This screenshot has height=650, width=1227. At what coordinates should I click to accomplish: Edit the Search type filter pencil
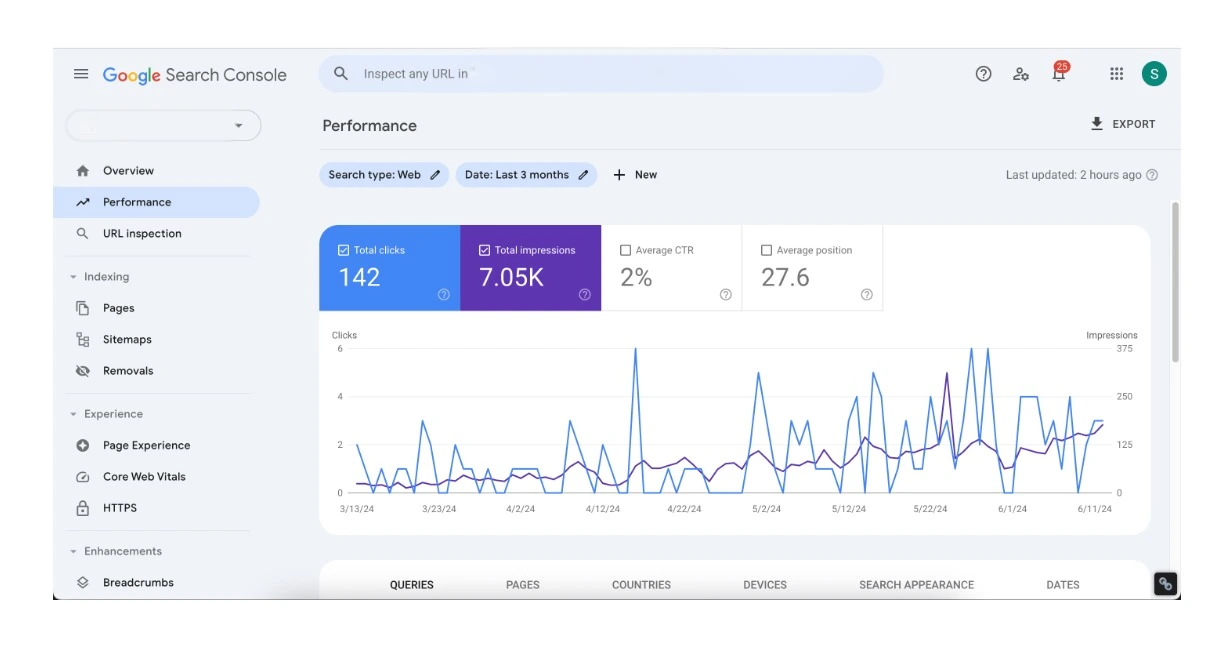(435, 175)
